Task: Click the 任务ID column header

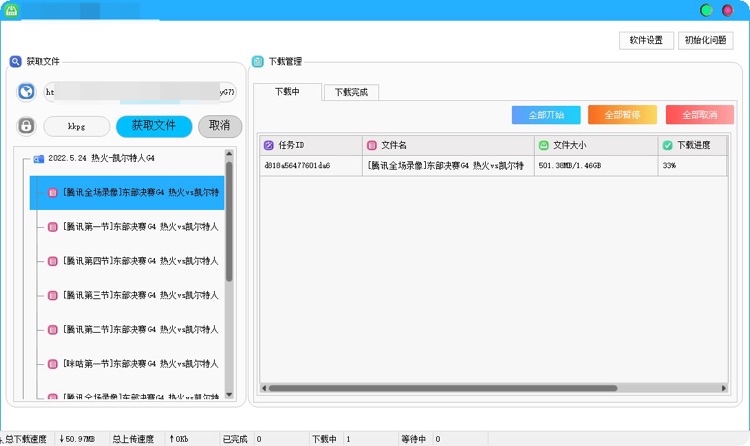Action: click(311, 145)
